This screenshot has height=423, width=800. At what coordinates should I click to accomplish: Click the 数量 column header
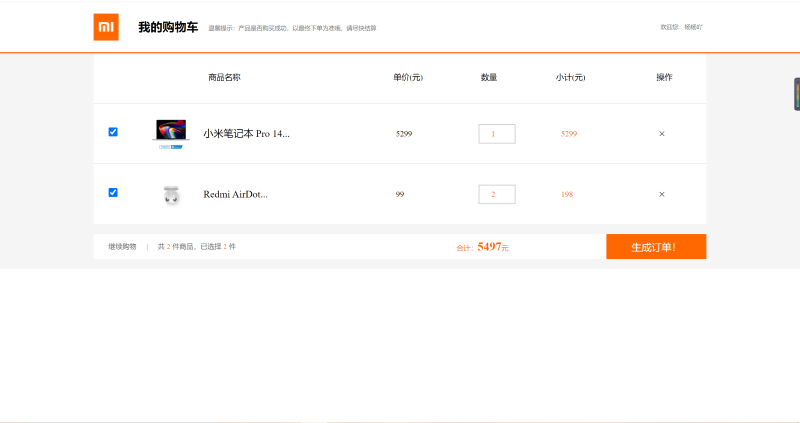(x=489, y=78)
